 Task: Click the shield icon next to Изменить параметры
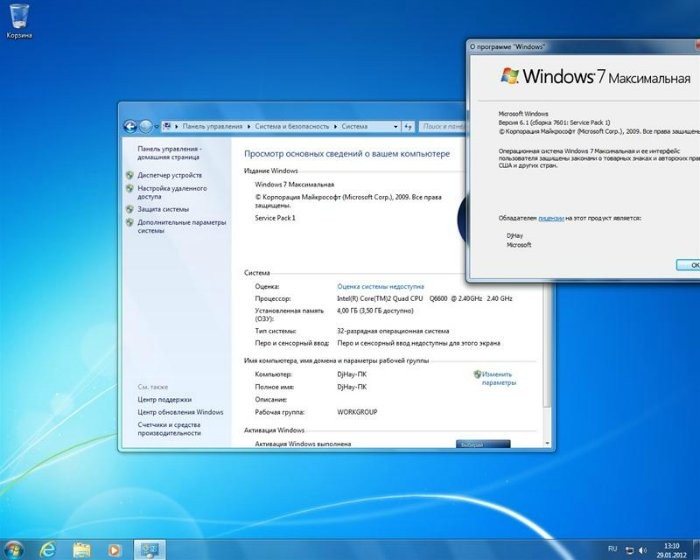[x=477, y=374]
